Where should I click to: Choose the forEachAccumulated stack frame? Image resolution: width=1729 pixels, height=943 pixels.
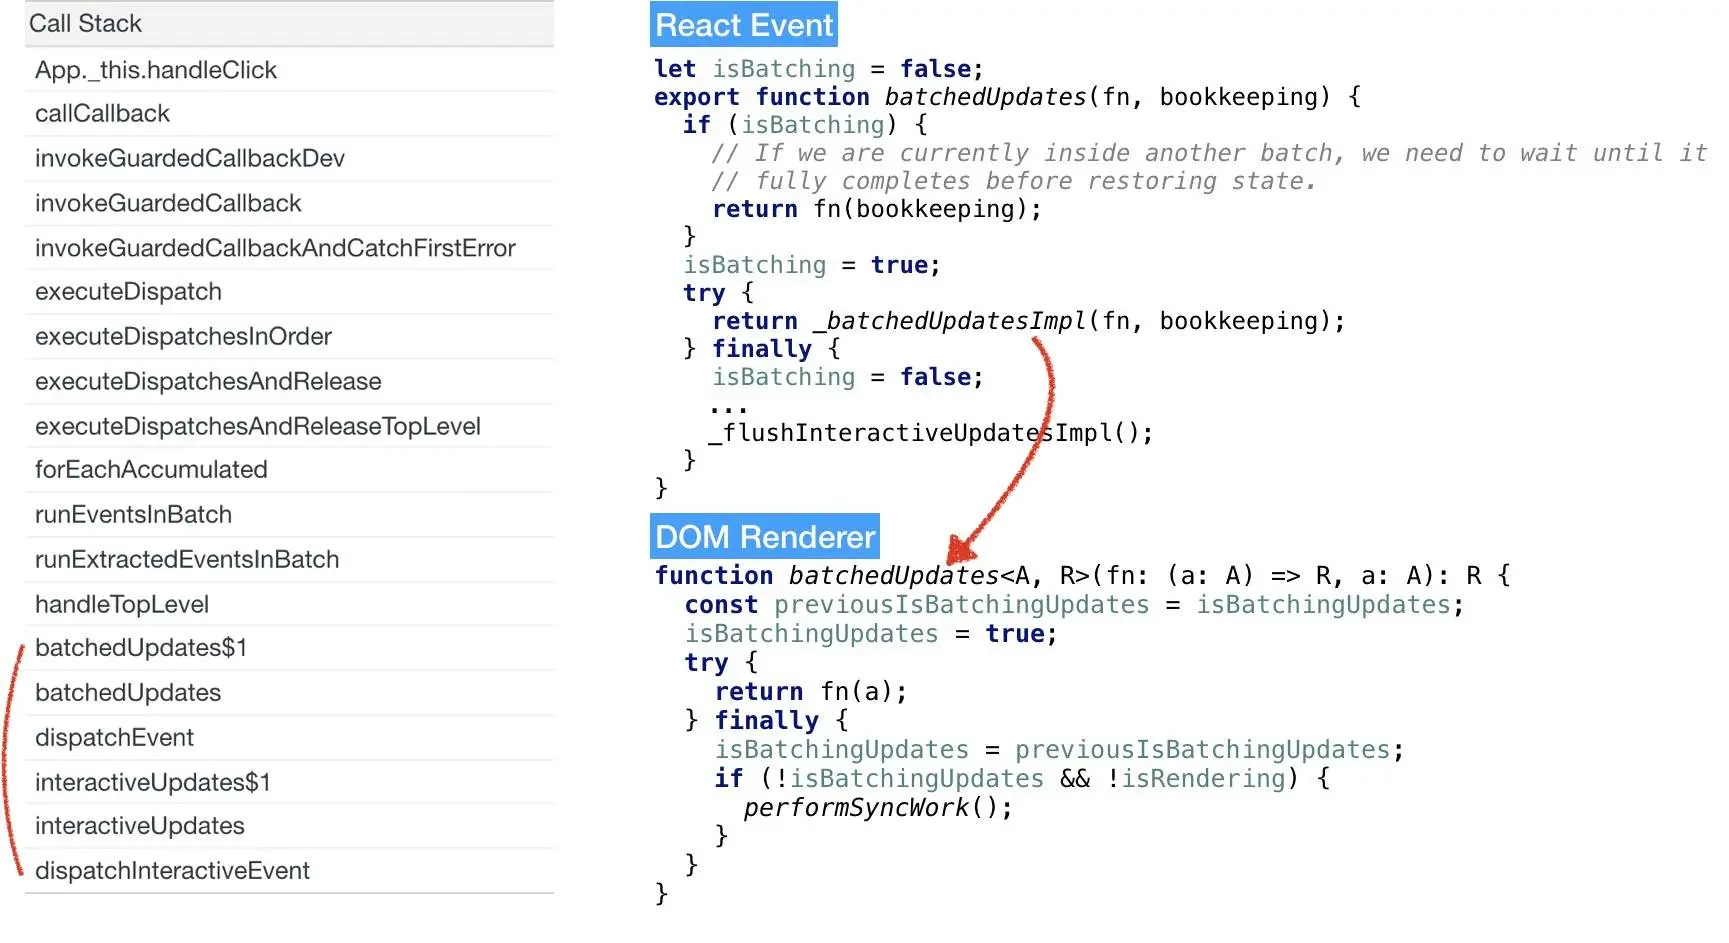[289, 470]
